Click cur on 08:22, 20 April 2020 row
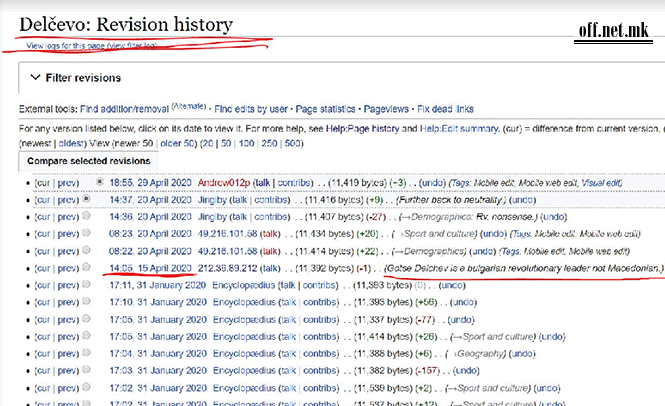The width and height of the screenshot is (665, 406). pyautogui.click(x=43, y=251)
